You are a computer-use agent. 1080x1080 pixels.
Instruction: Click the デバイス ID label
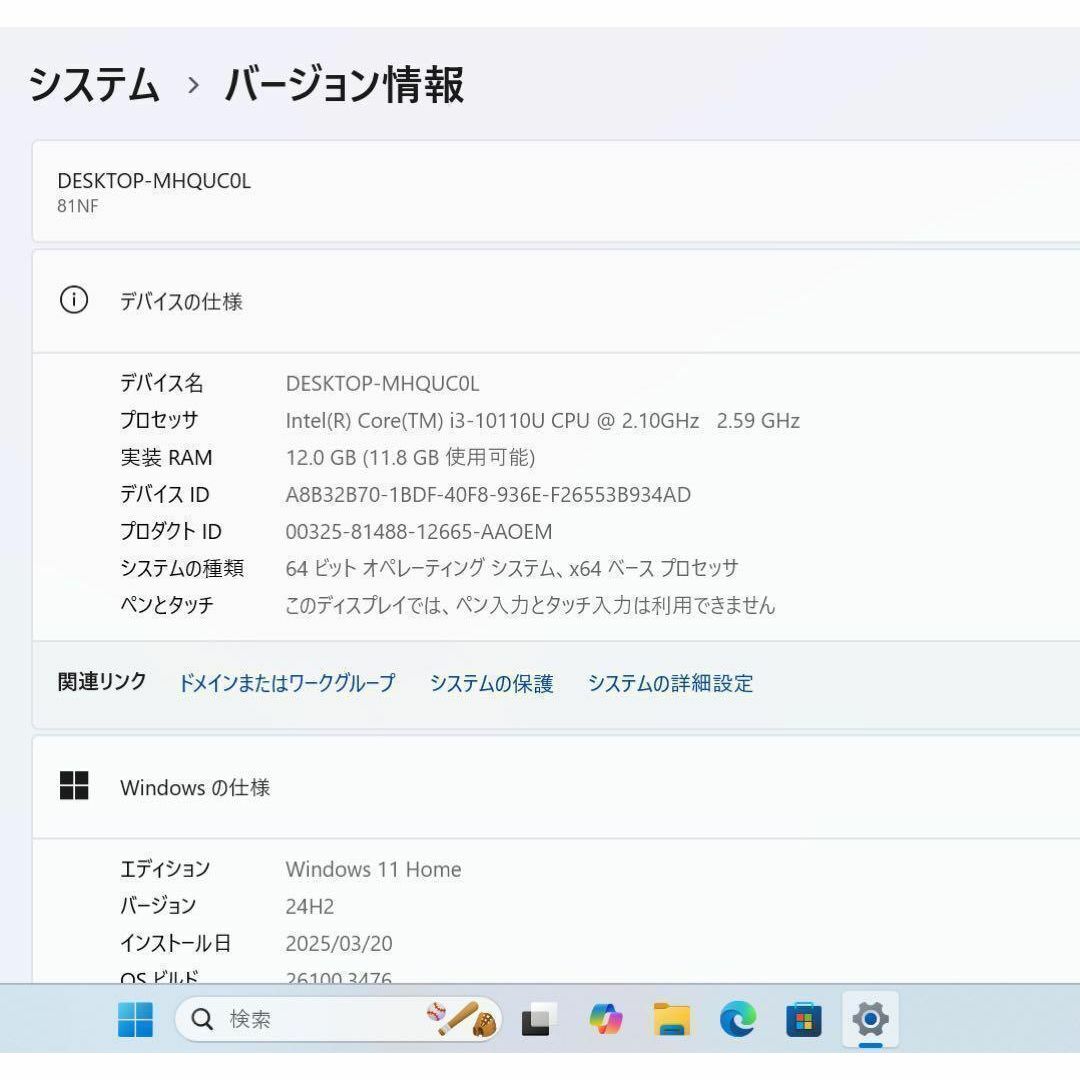[x=165, y=495]
